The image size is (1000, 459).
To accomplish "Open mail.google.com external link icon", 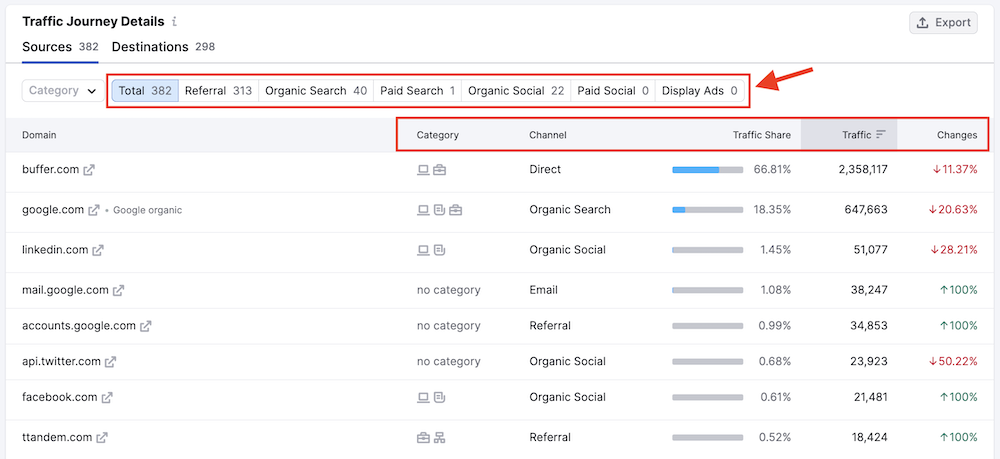I will [x=118, y=291].
